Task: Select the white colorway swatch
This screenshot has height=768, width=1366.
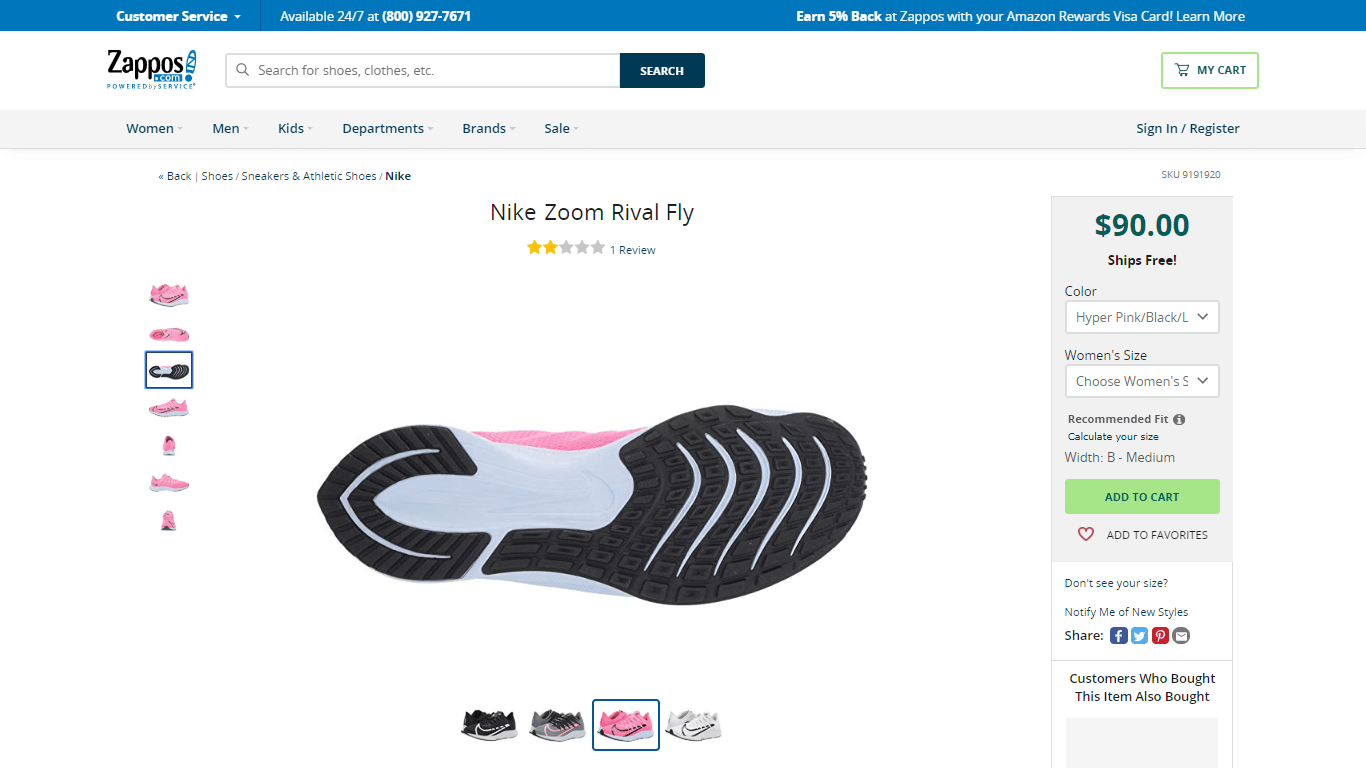Action: (x=693, y=724)
